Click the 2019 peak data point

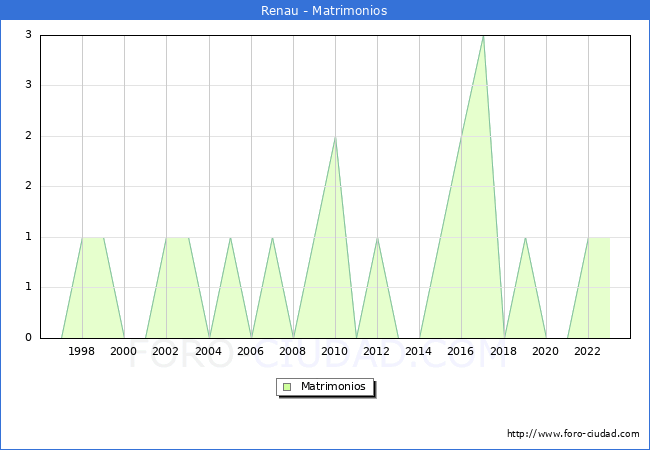click(525, 238)
